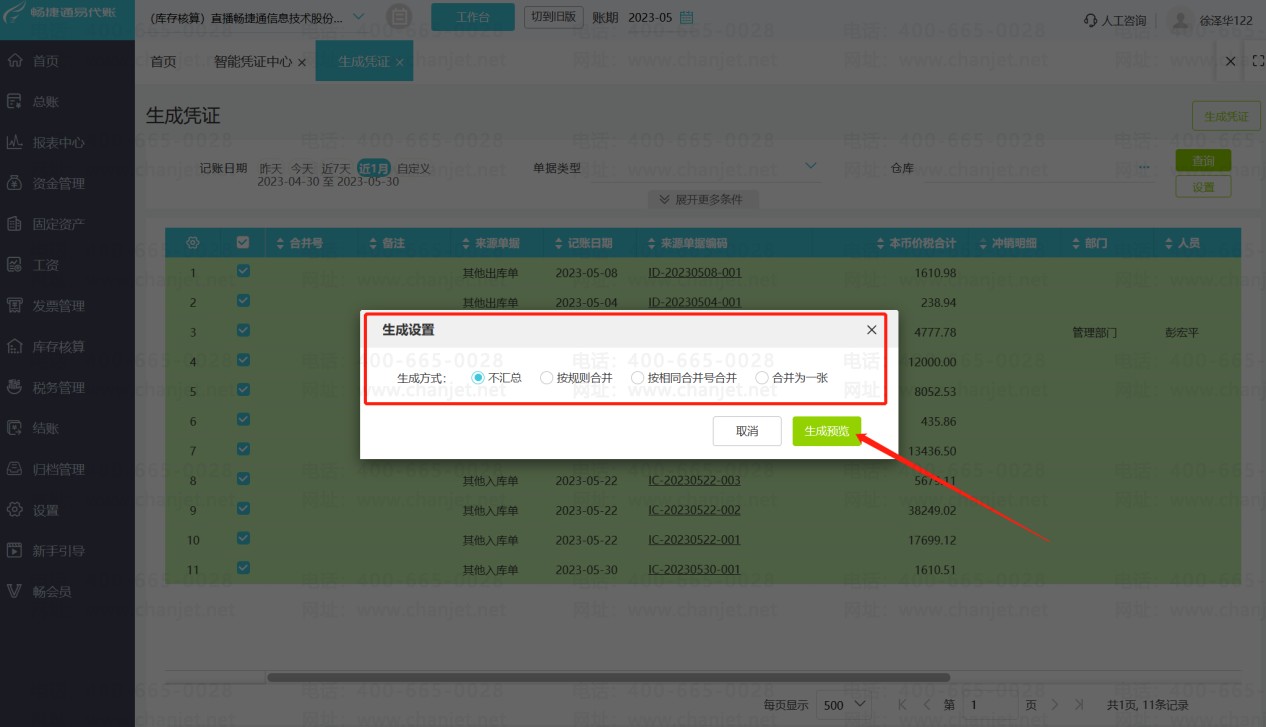Go to the first page arrow
The width and height of the screenshot is (1266, 727).
tap(901, 705)
